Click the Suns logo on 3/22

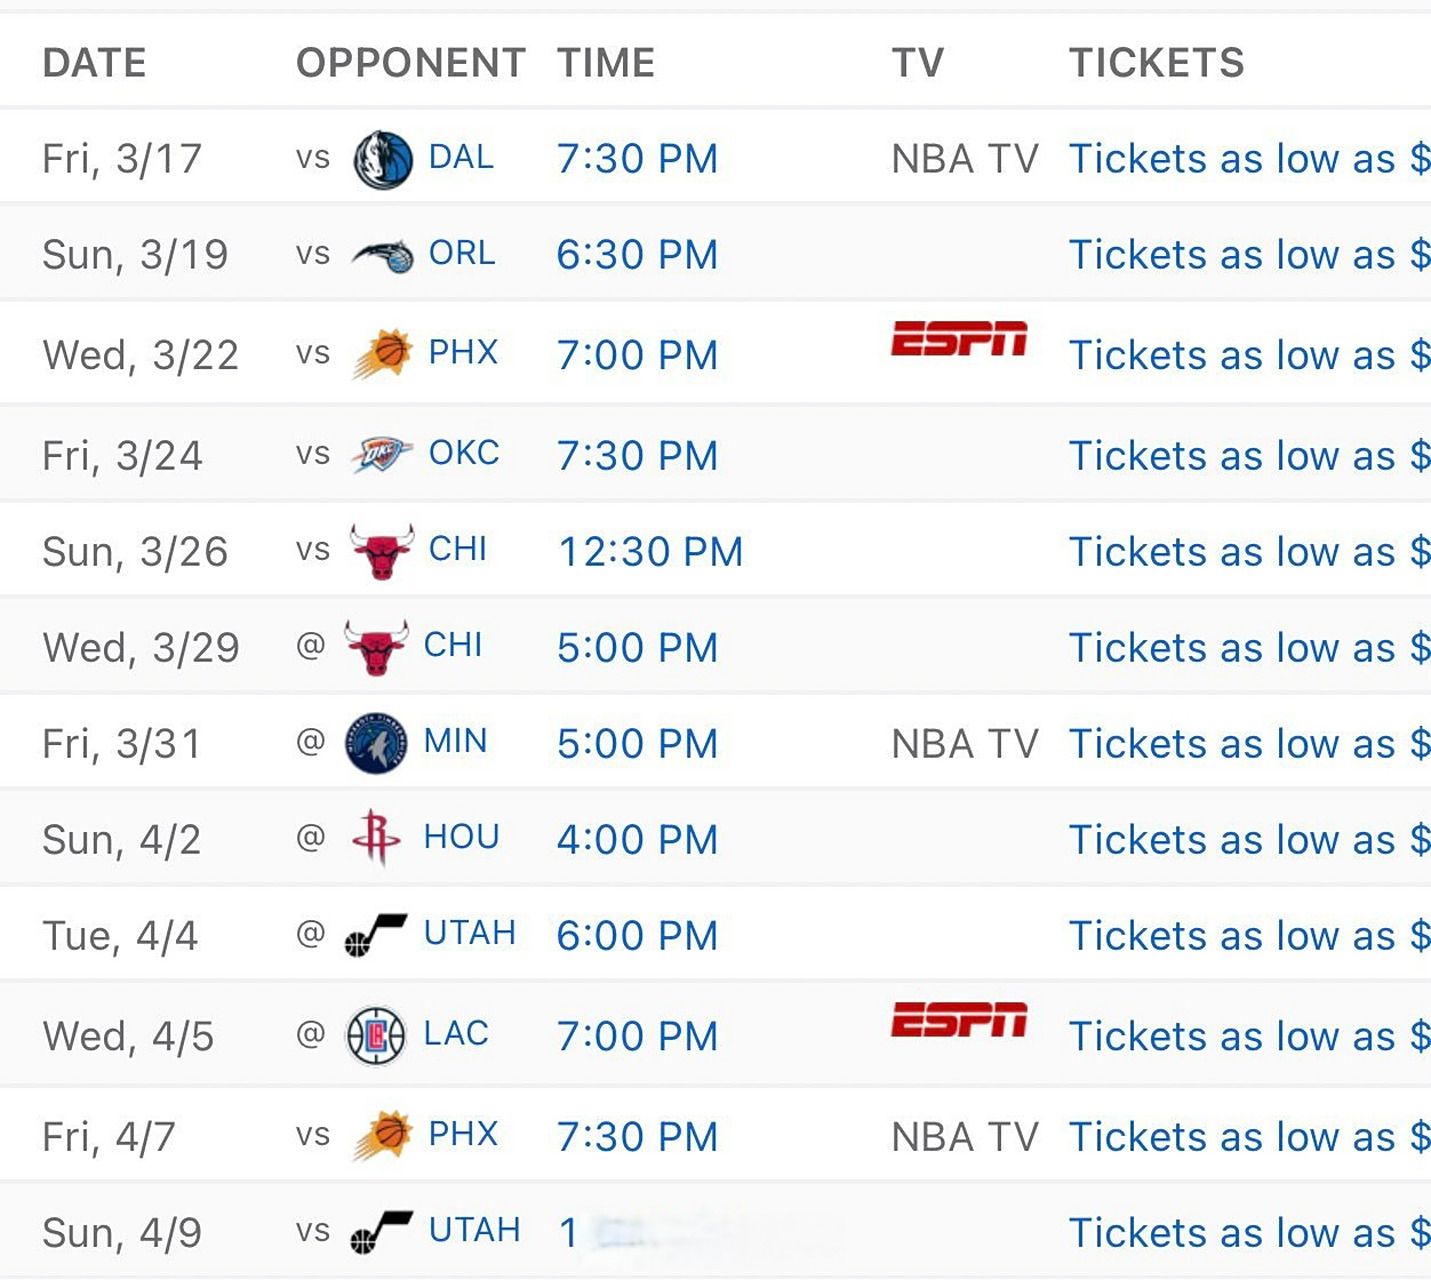(x=382, y=354)
